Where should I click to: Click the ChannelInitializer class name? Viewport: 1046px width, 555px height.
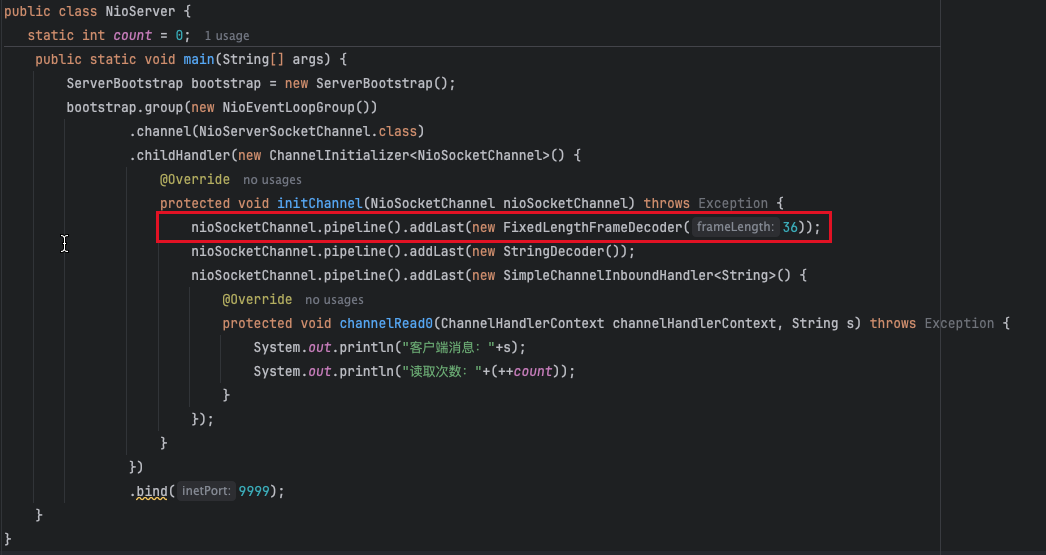339,155
